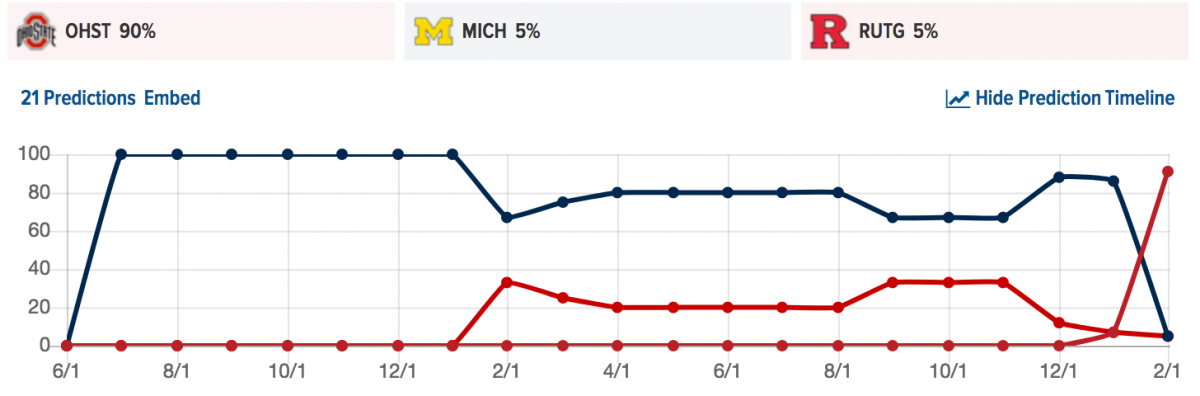
Task: Click the first navy 100 point after 6/1
Action: (122, 154)
